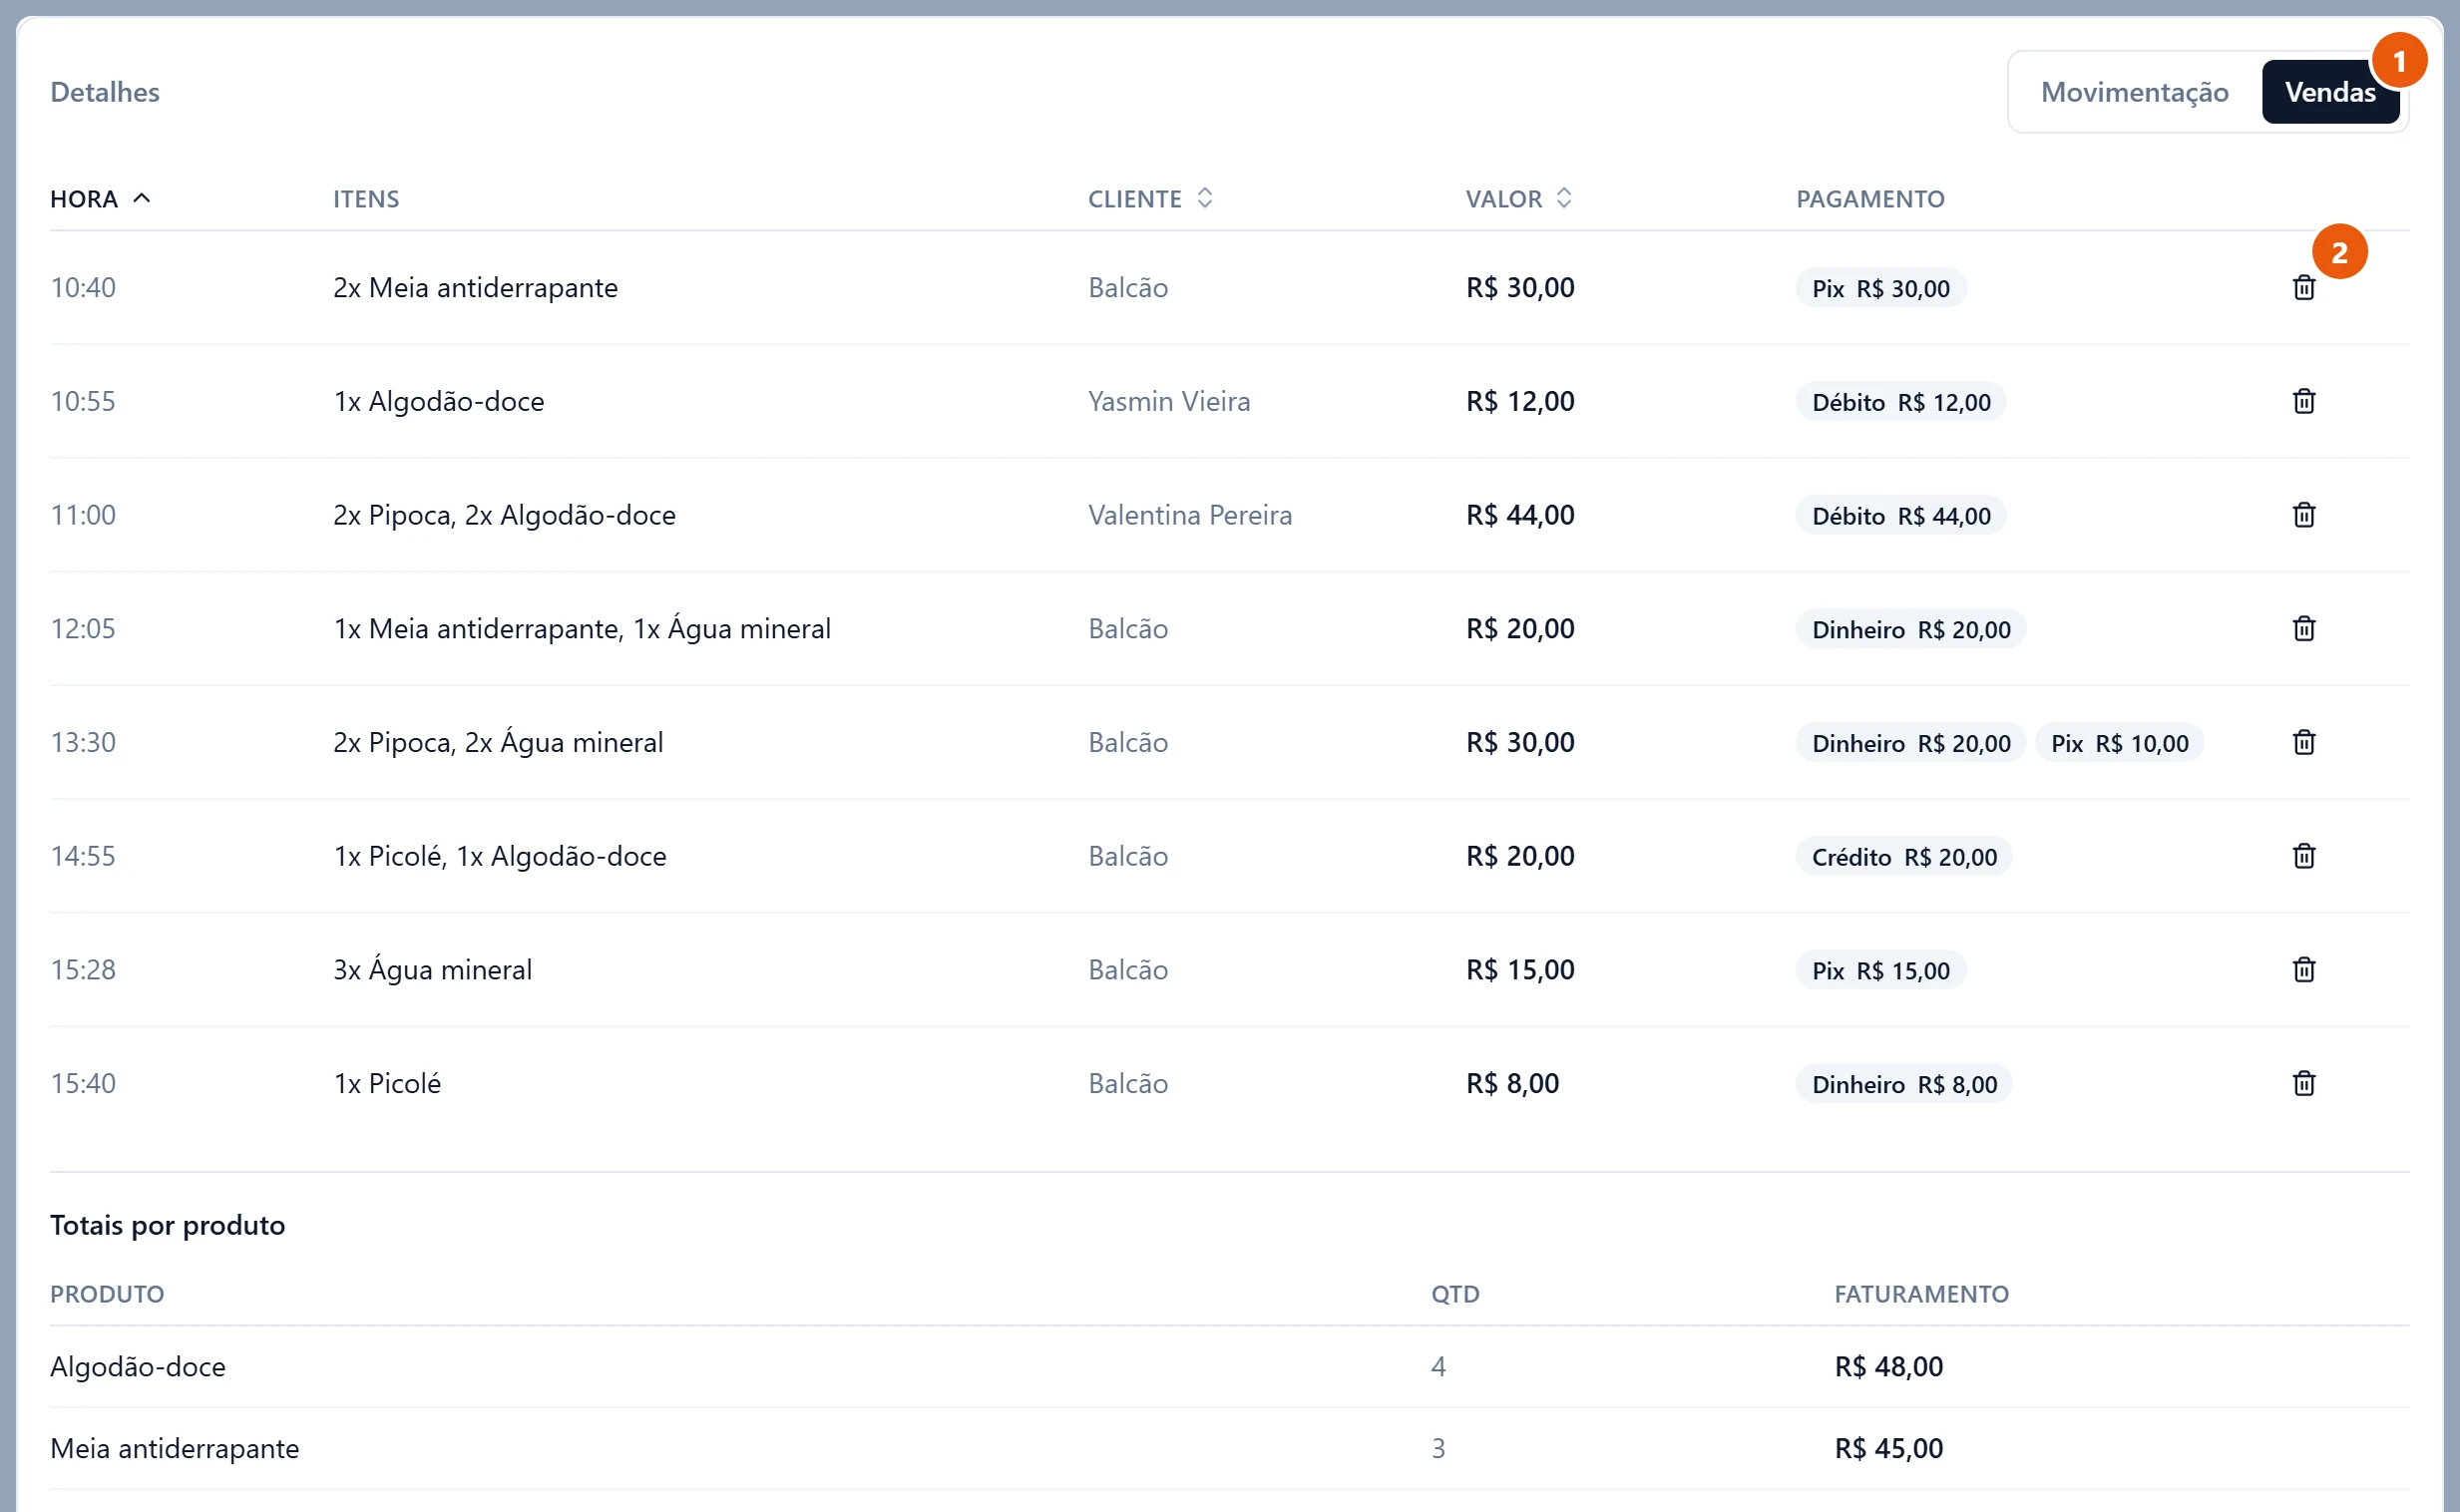Click the 10:40 time cell
The height and width of the screenshot is (1512, 2460).
83,288
